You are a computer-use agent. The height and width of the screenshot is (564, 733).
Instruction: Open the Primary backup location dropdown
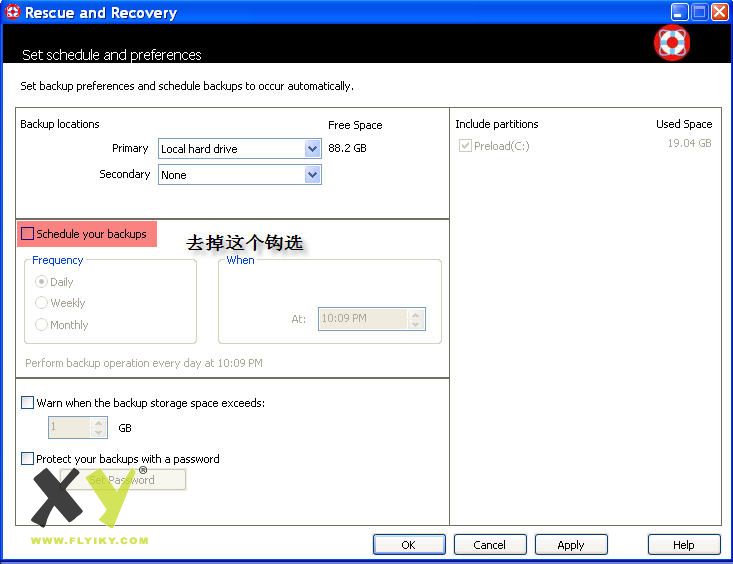tap(240, 149)
